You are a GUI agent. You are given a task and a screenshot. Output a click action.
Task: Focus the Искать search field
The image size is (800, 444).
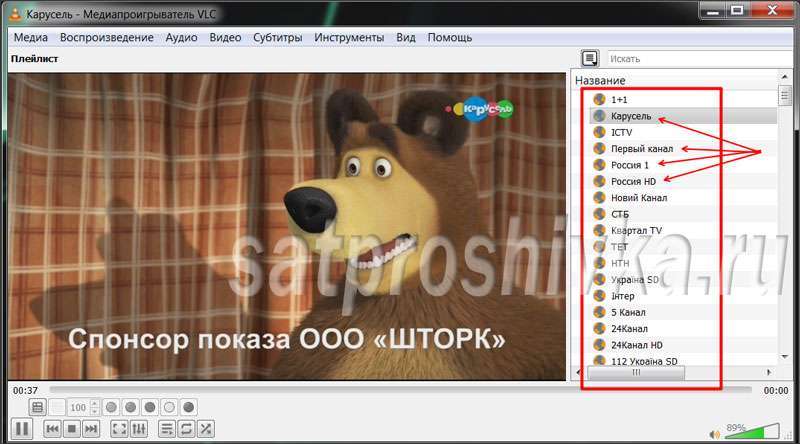coord(699,59)
